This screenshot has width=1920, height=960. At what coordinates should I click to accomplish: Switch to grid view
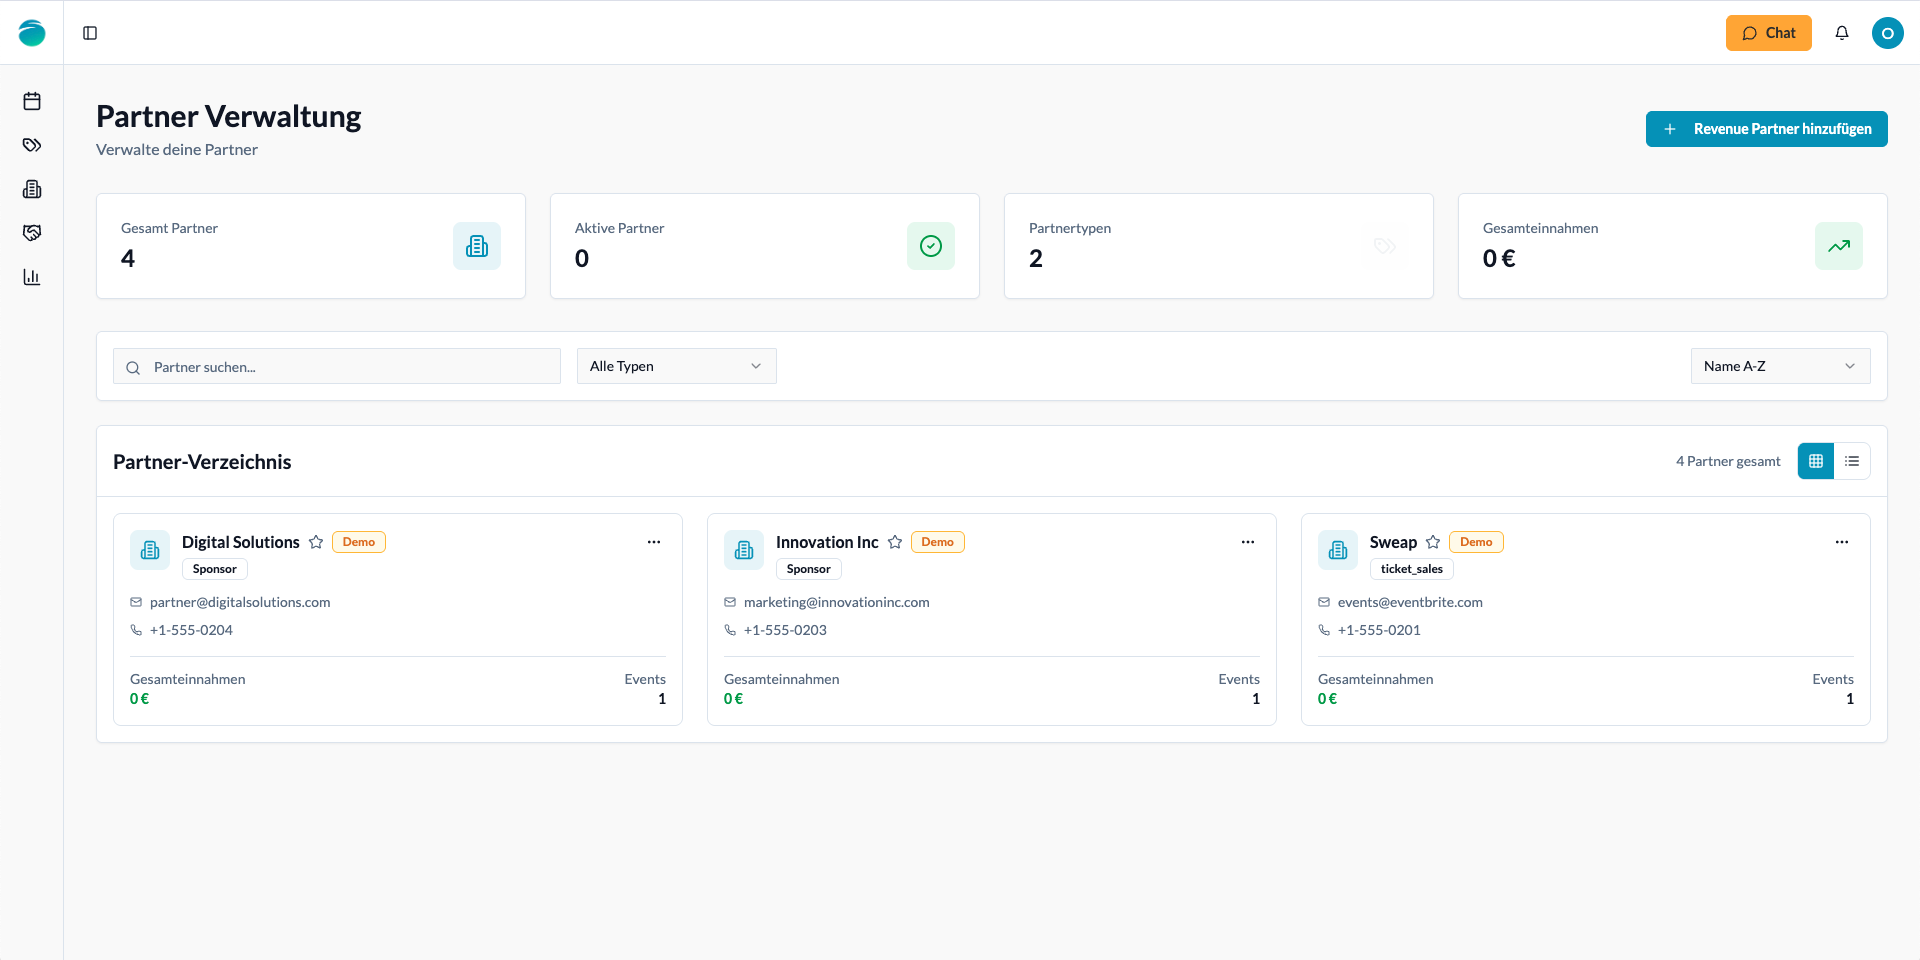(1815, 461)
